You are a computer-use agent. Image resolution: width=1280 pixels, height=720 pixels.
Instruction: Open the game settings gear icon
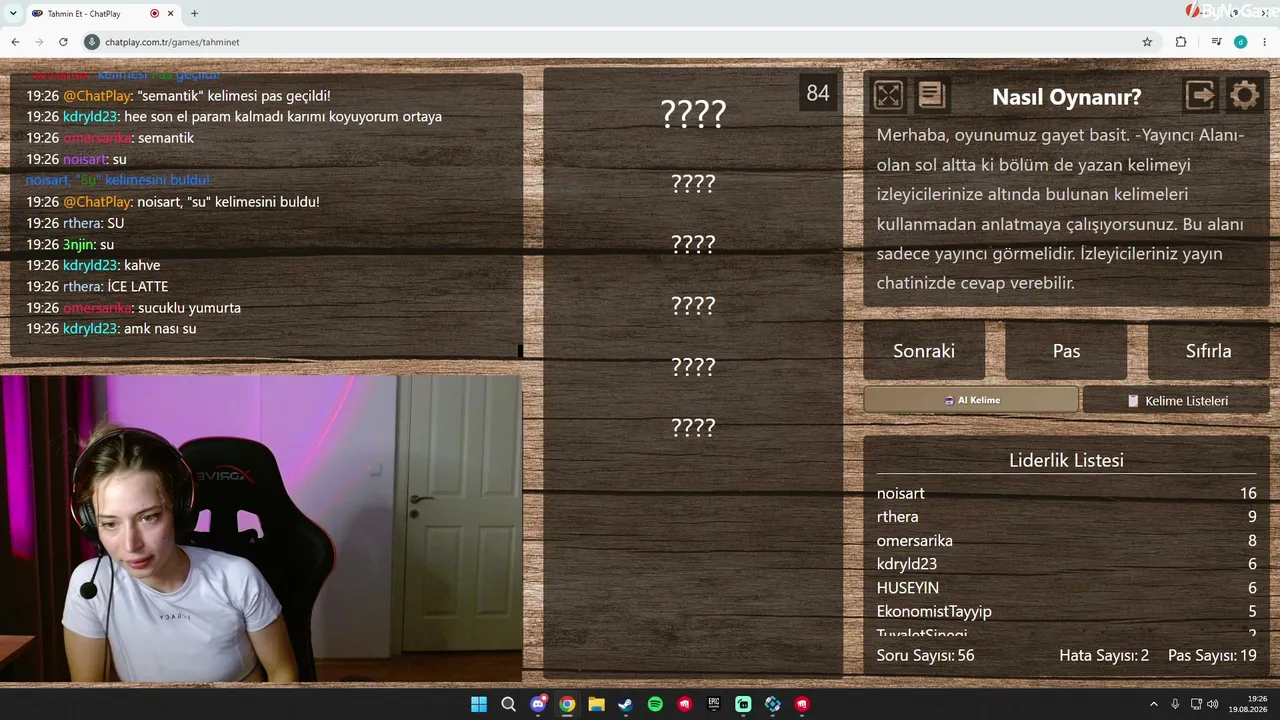point(1244,95)
